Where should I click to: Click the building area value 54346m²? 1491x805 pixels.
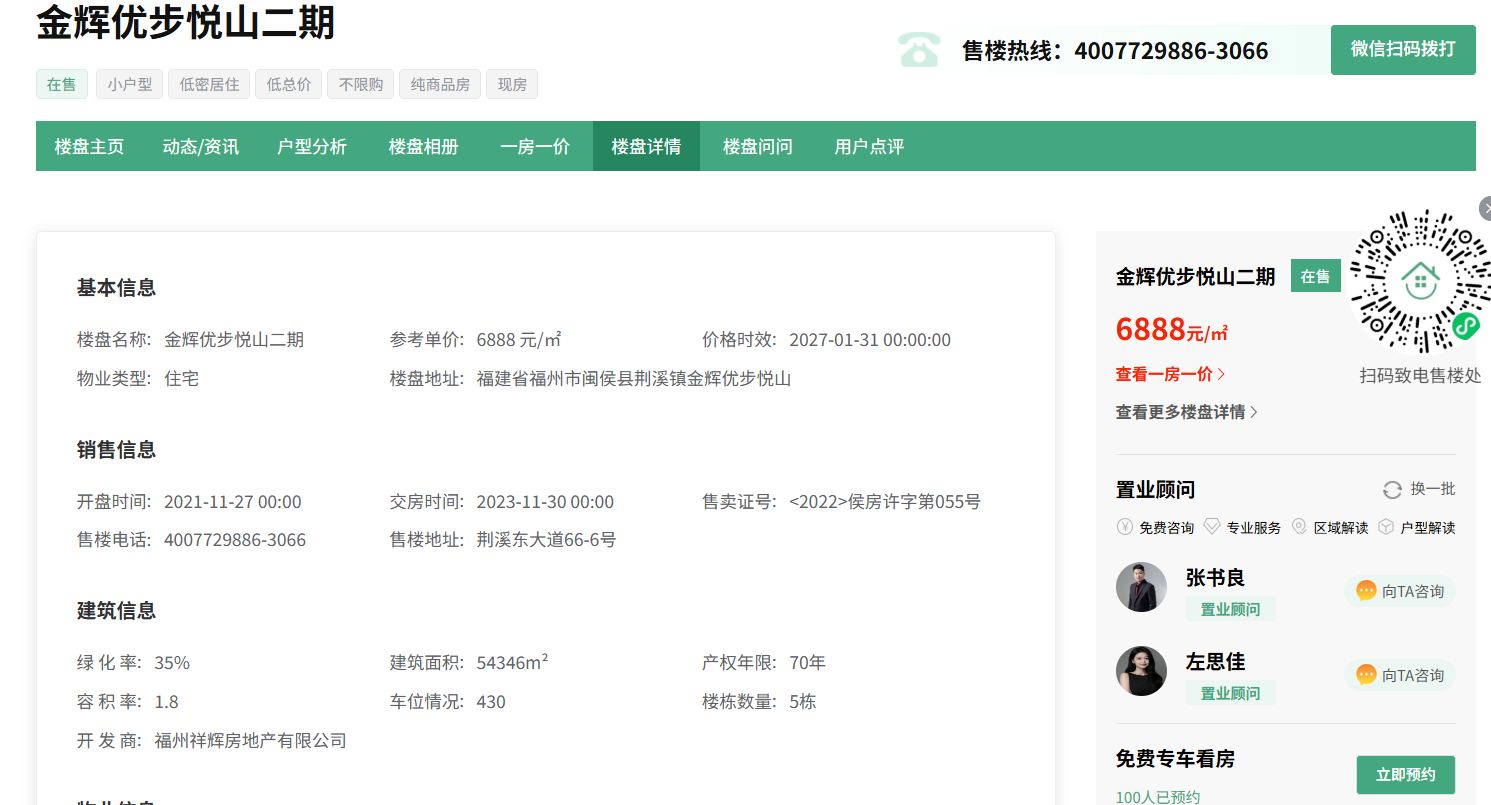click(x=512, y=663)
